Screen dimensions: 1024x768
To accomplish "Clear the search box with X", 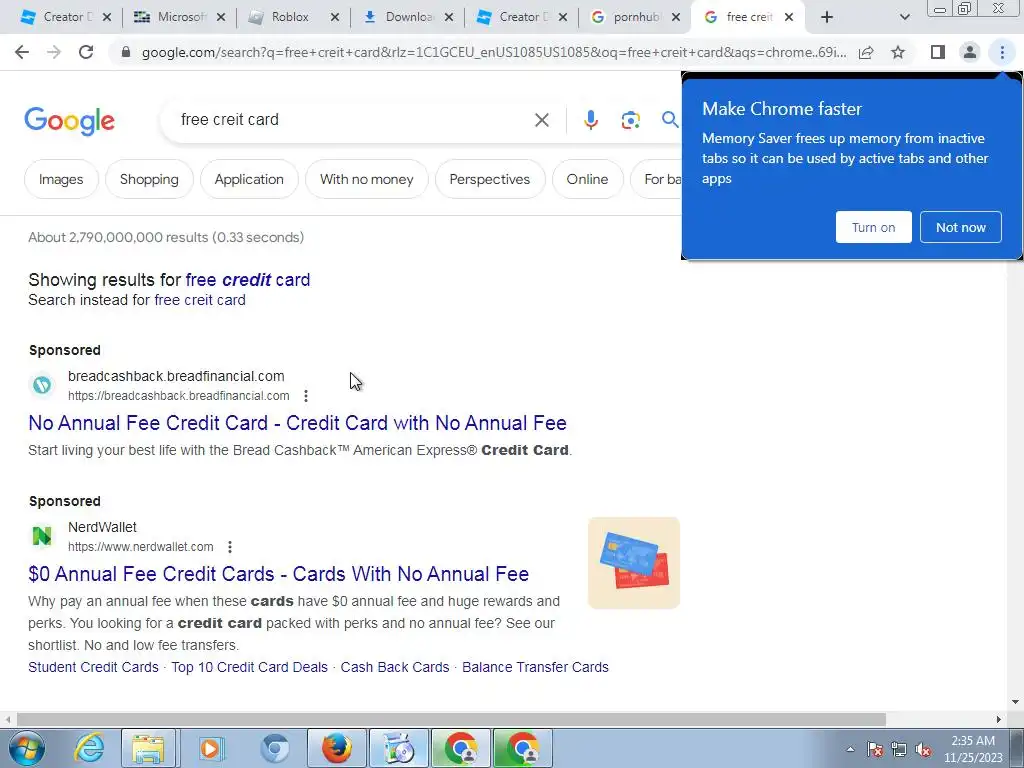I will click(x=541, y=120).
